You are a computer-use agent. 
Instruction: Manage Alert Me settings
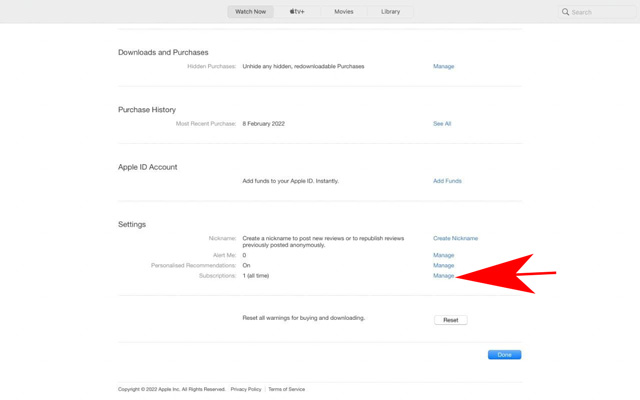pos(443,255)
